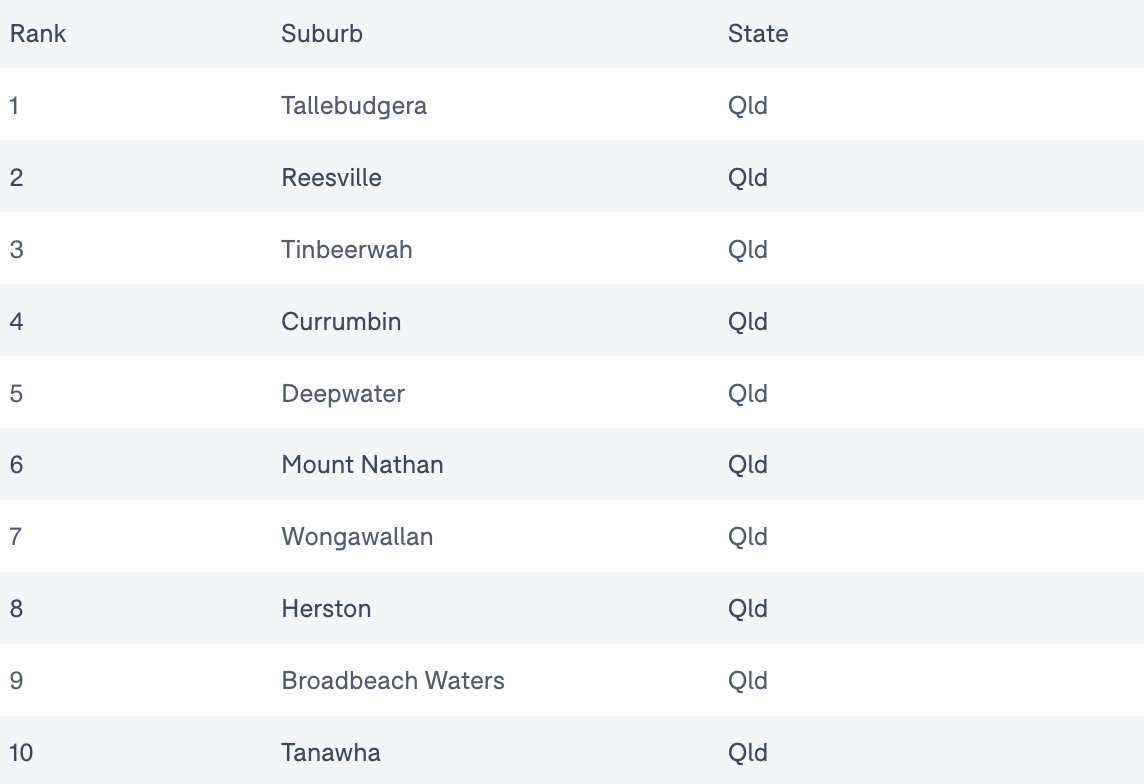This screenshot has height=784, width=1144.
Task: Click Qld state in Tallebudgera row
Action: point(747,106)
